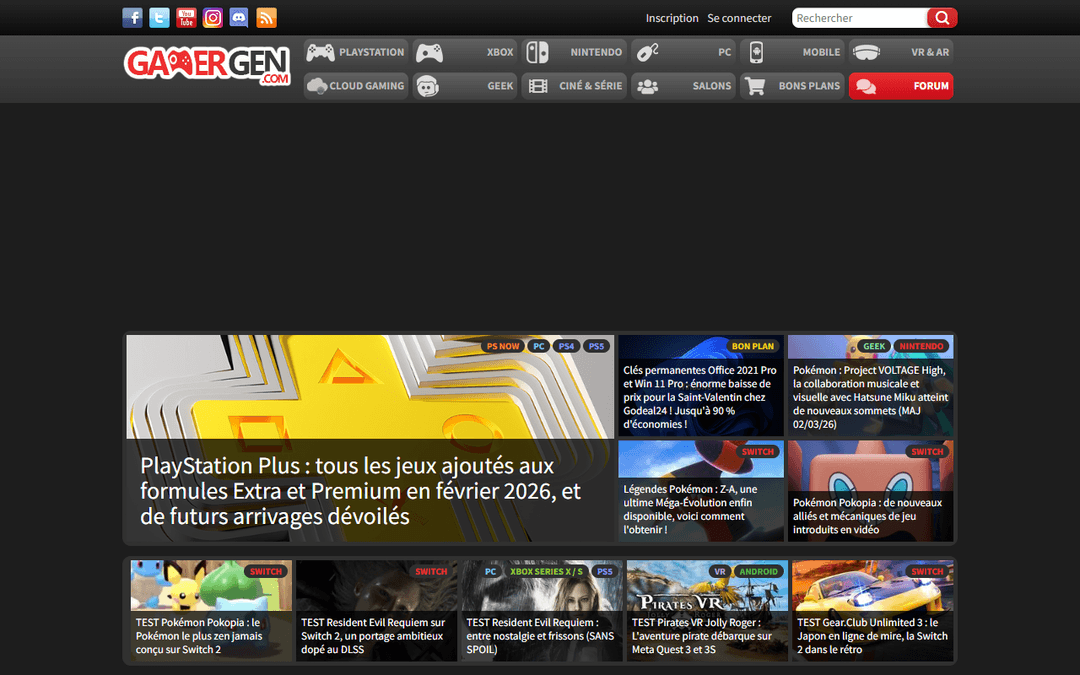The width and height of the screenshot is (1080, 675).
Task: Open the Instagram social icon
Action: (213, 18)
